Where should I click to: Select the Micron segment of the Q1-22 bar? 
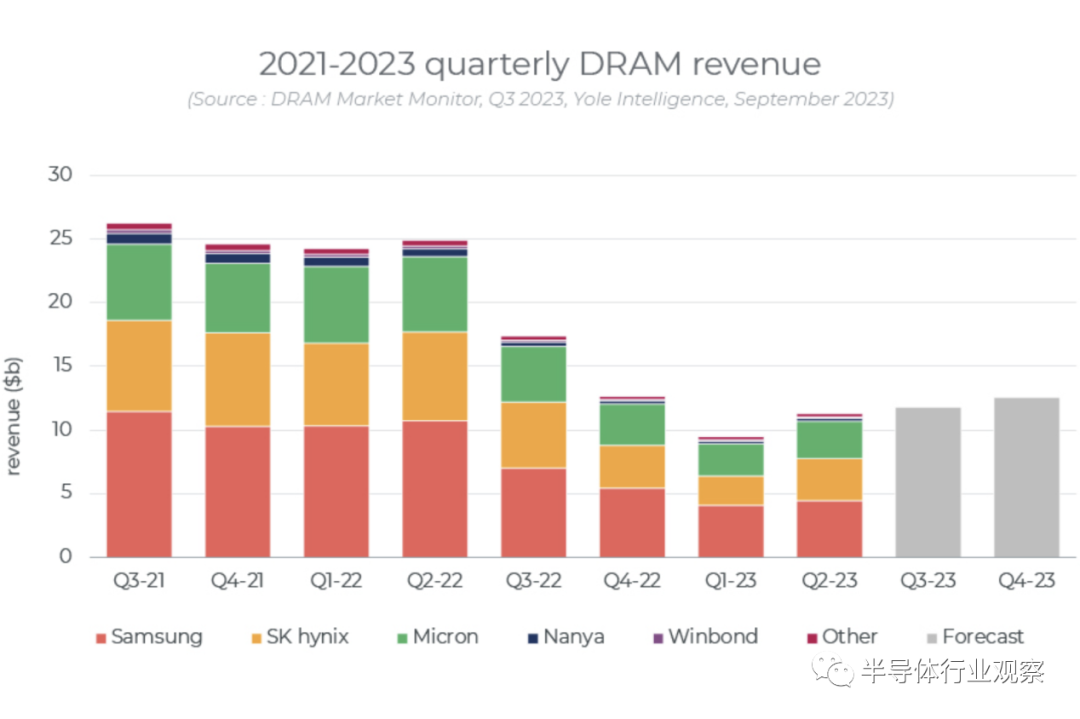click(336, 305)
